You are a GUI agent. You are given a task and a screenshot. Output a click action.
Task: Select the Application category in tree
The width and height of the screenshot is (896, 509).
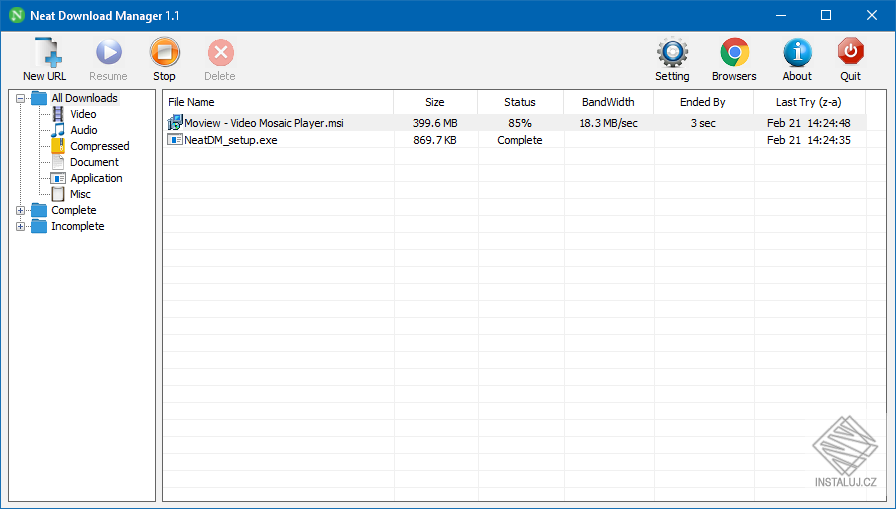(x=96, y=178)
